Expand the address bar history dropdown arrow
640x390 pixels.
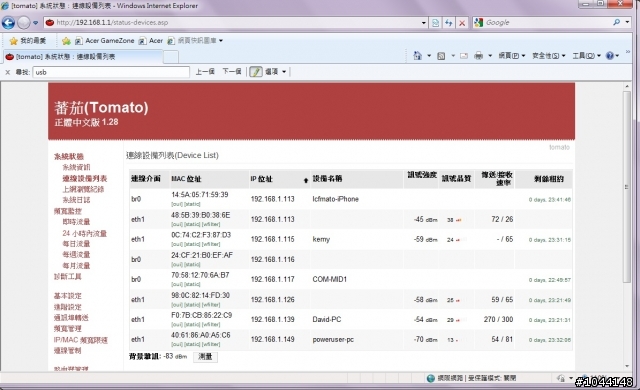coord(424,23)
